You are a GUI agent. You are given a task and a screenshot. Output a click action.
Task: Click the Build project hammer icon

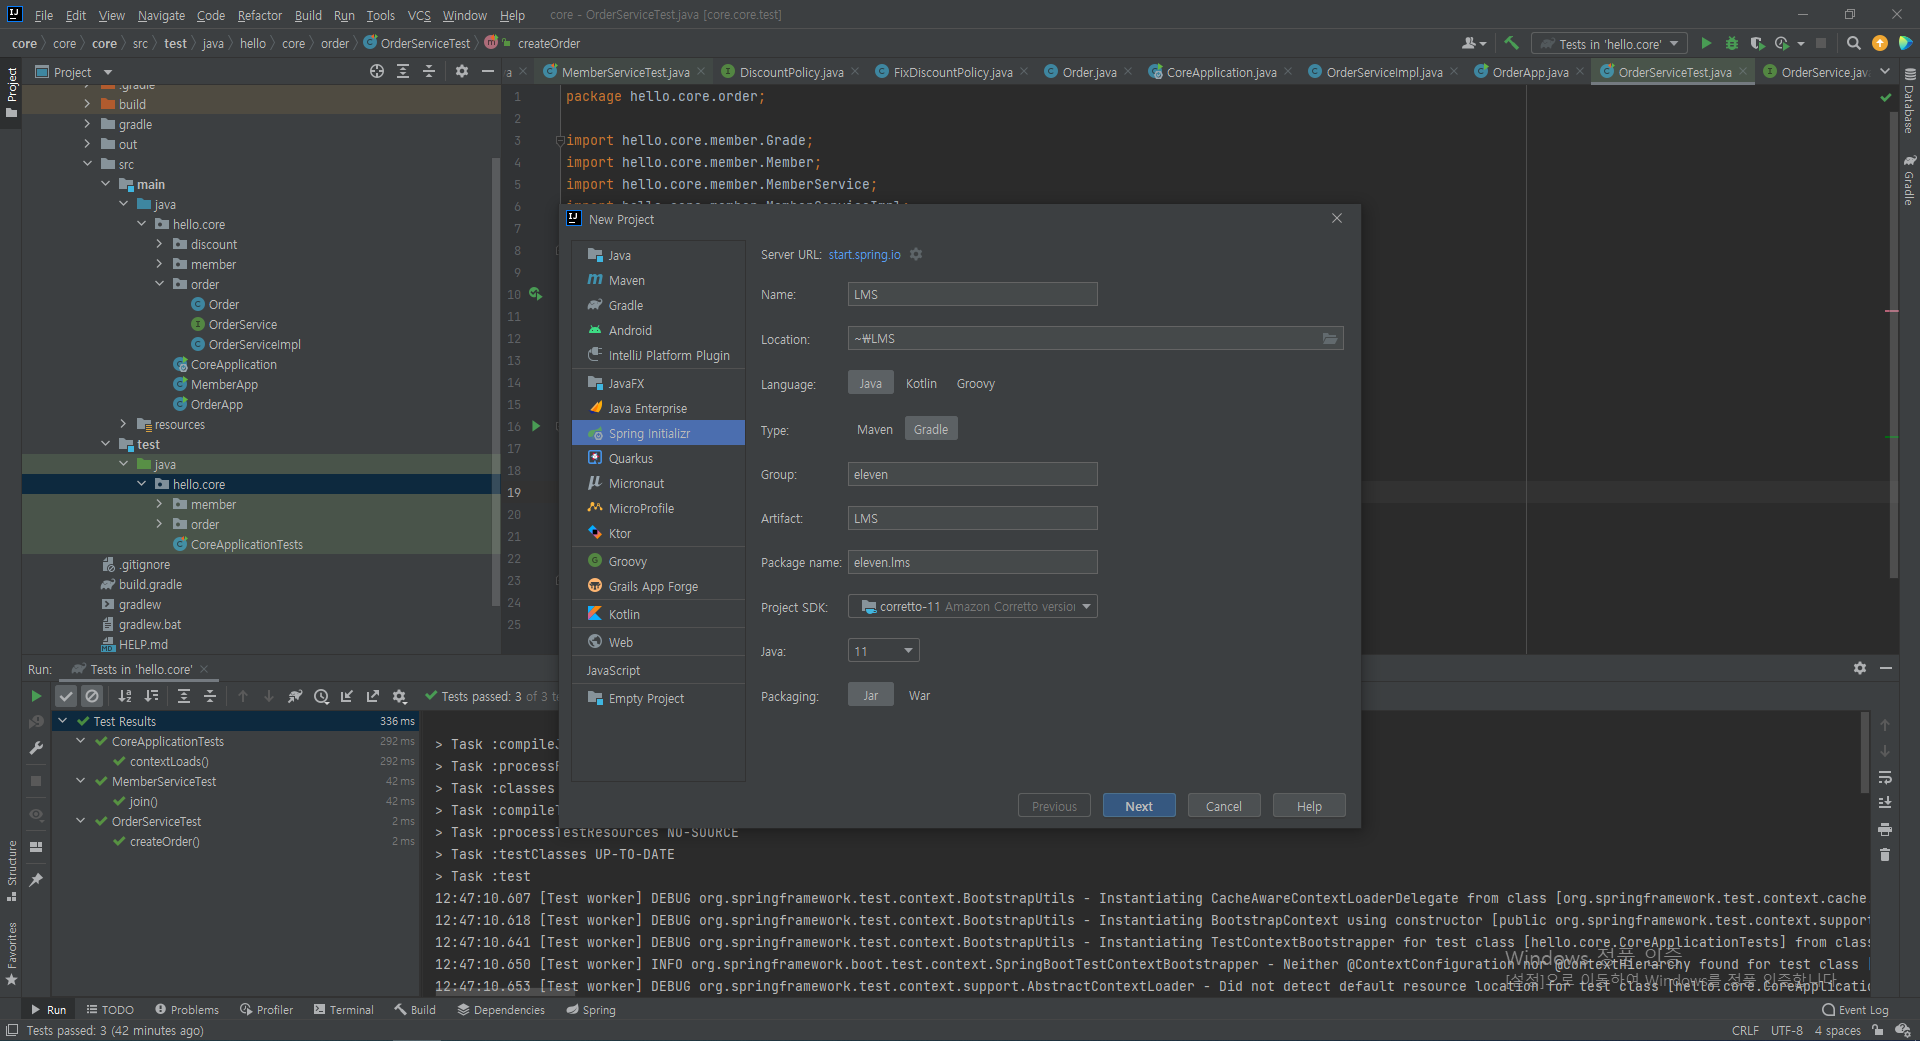pyautogui.click(x=1511, y=43)
